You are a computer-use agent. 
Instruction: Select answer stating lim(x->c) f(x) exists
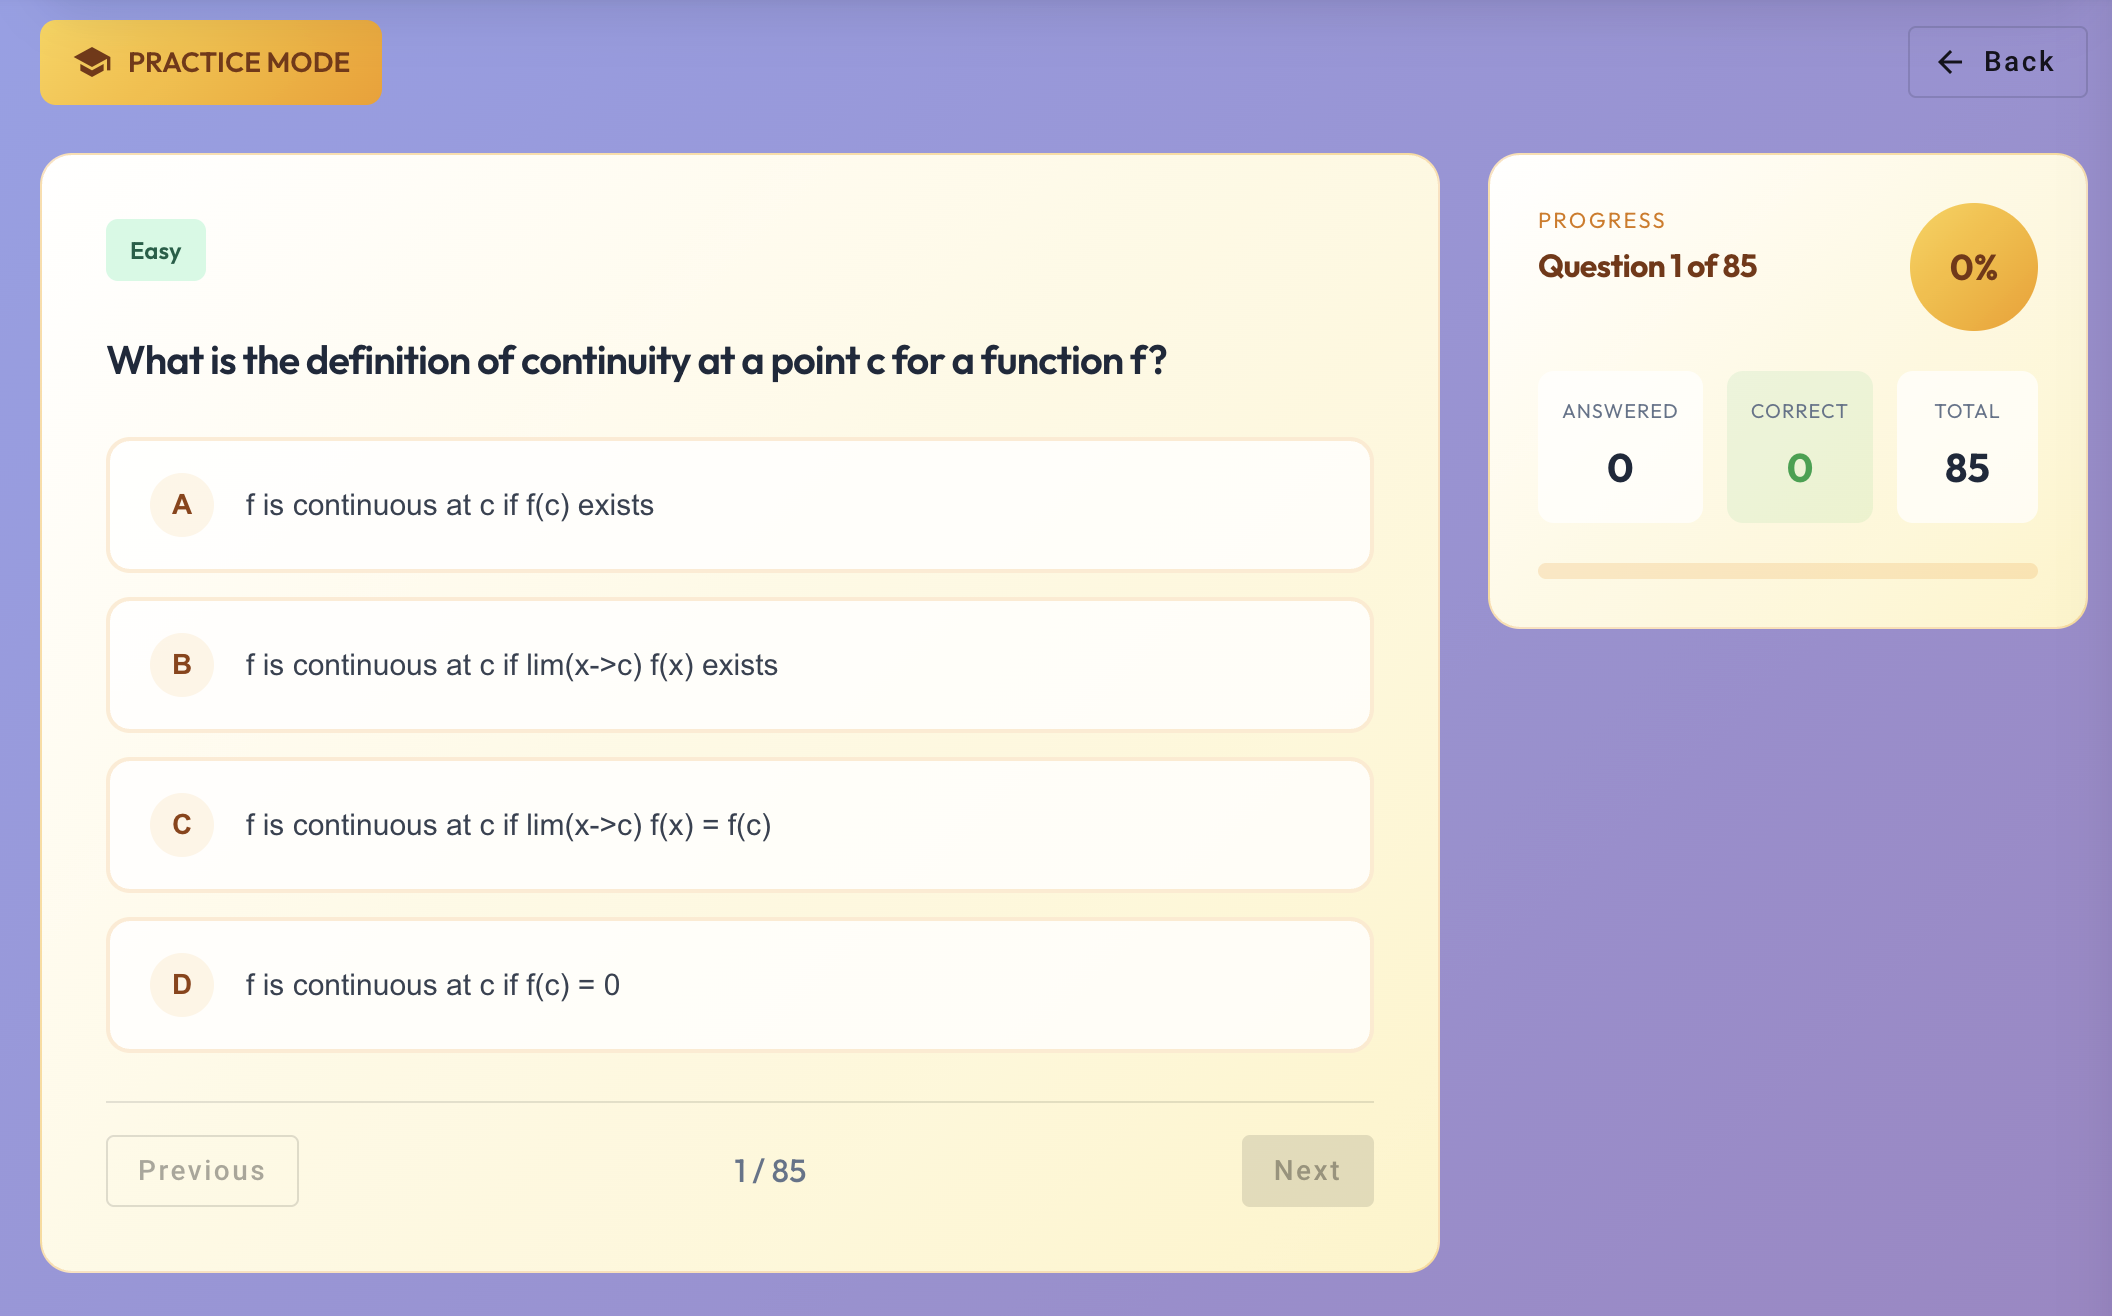tap(740, 665)
